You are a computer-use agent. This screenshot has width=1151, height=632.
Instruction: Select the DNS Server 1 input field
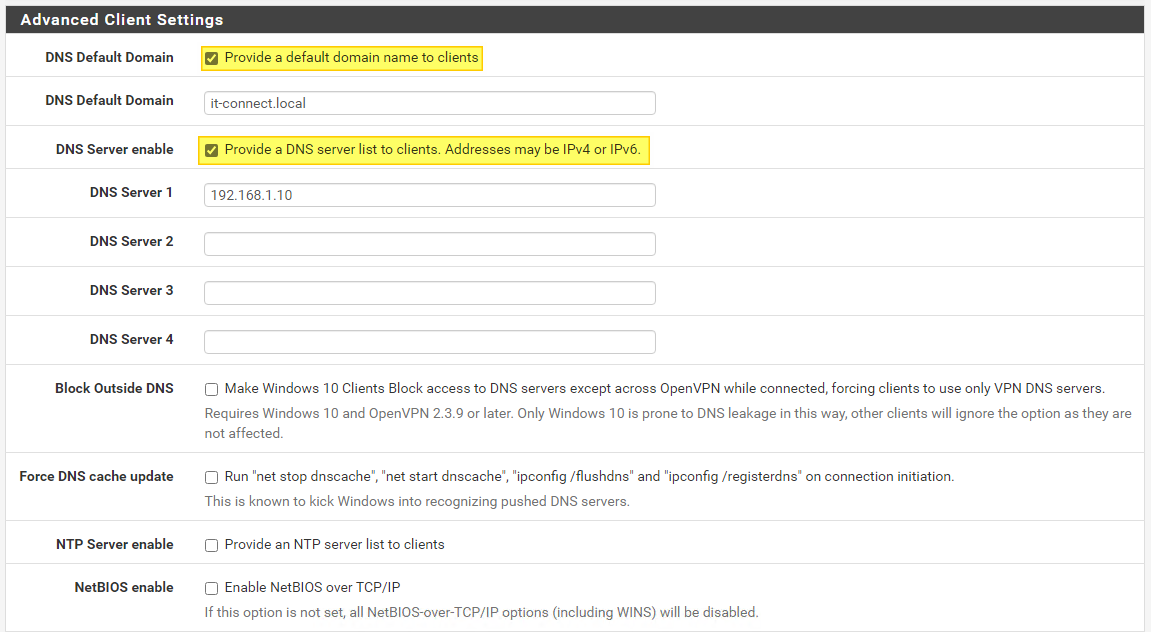tap(428, 195)
